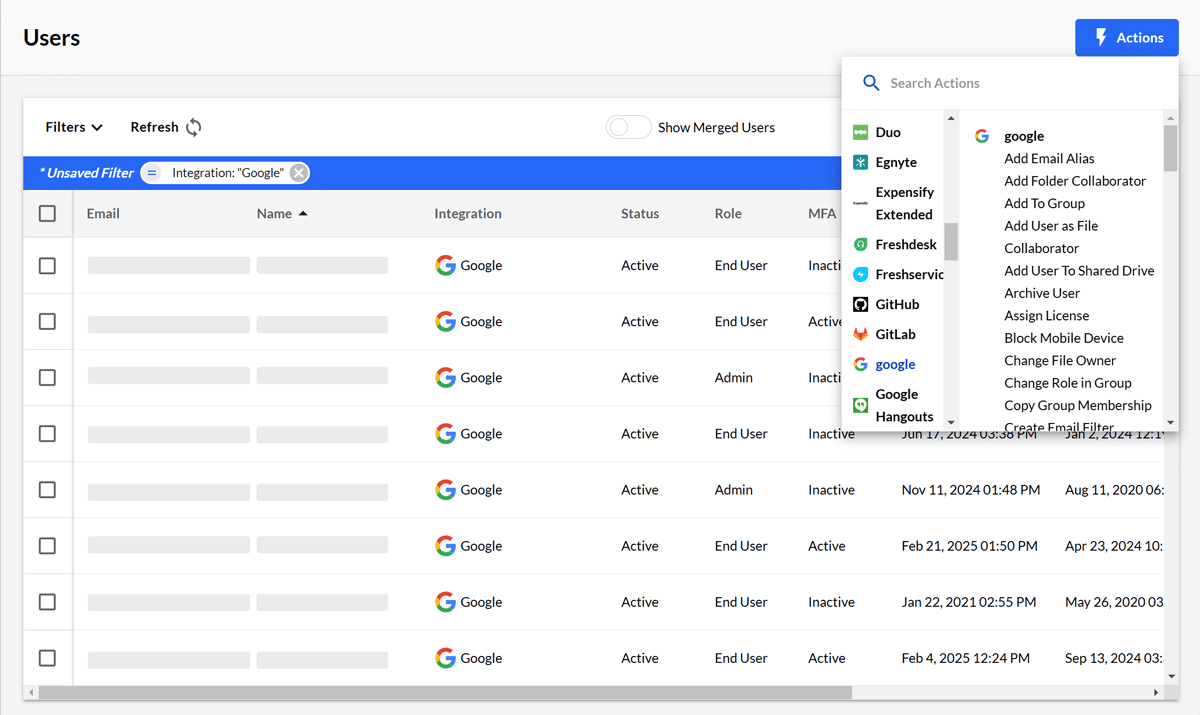This screenshot has width=1200, height=715.
Task: Toggle the Show Merged Users switch
Action: click(x=628, y=127)
